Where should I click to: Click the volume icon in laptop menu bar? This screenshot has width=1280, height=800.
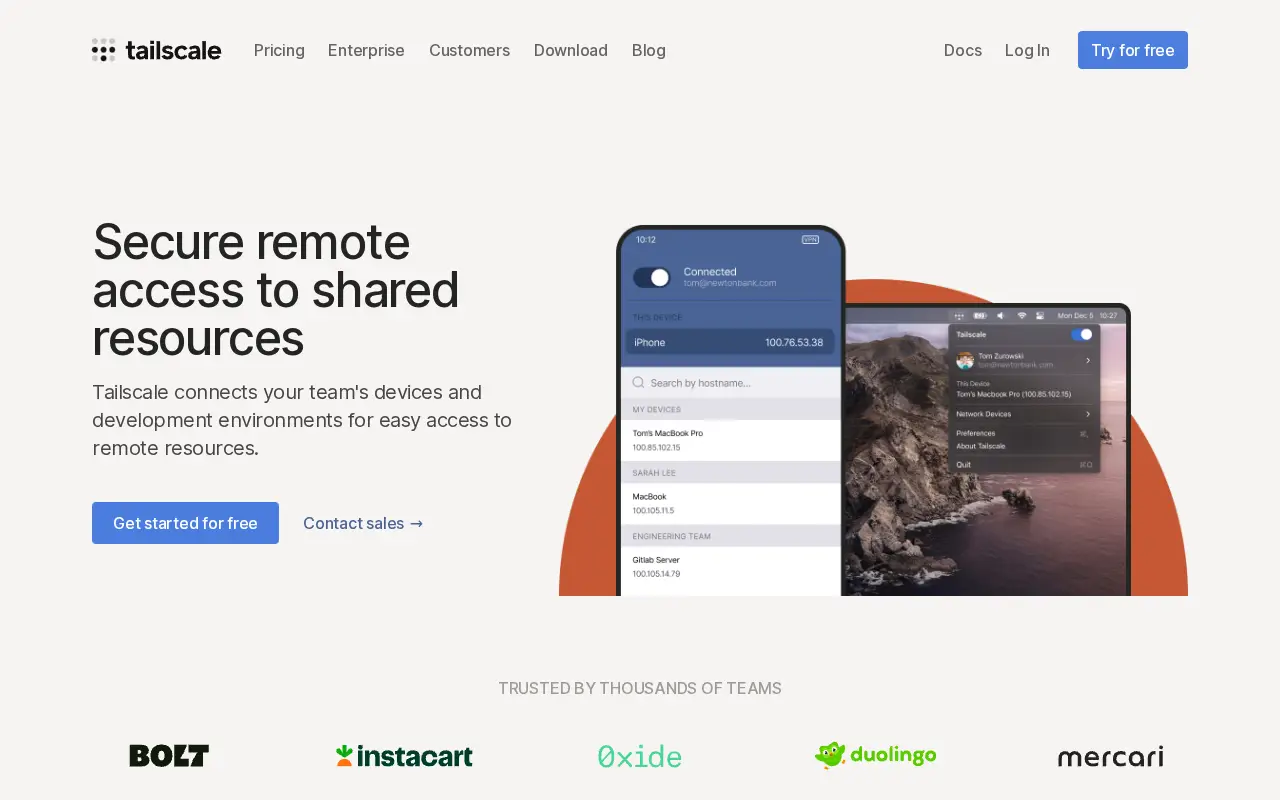click(x=1000, y=316)
